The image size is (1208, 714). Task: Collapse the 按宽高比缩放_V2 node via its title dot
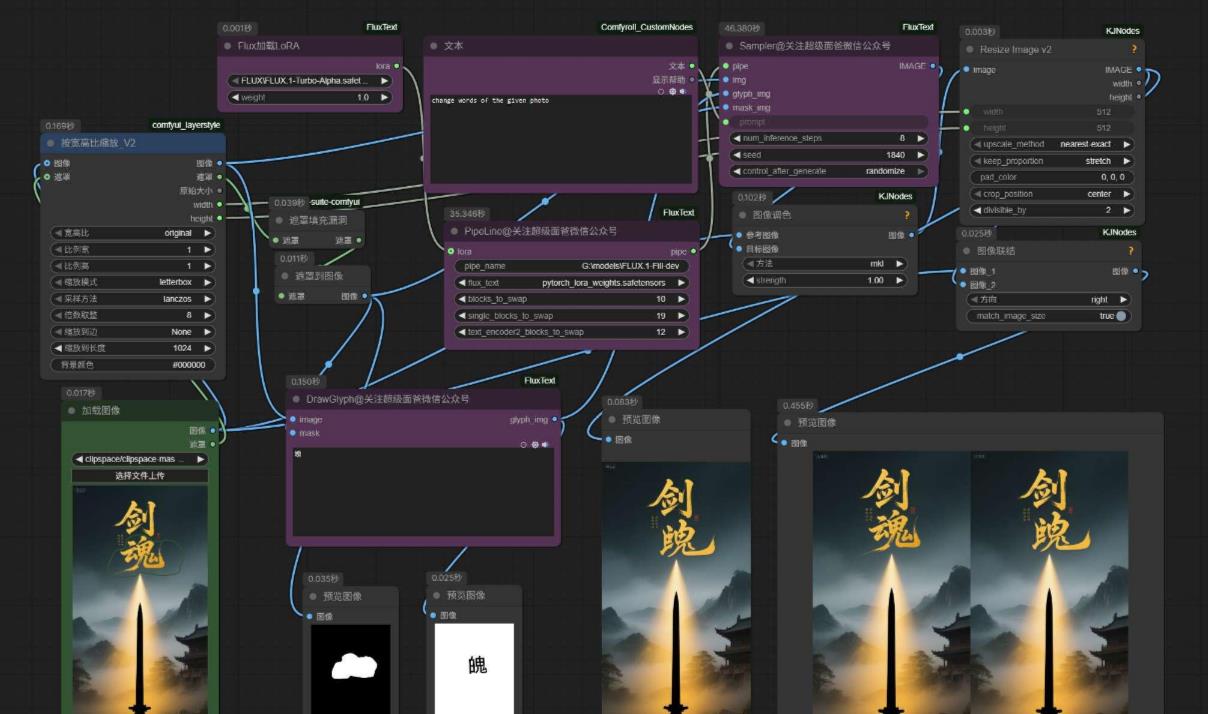click(51, 143)
